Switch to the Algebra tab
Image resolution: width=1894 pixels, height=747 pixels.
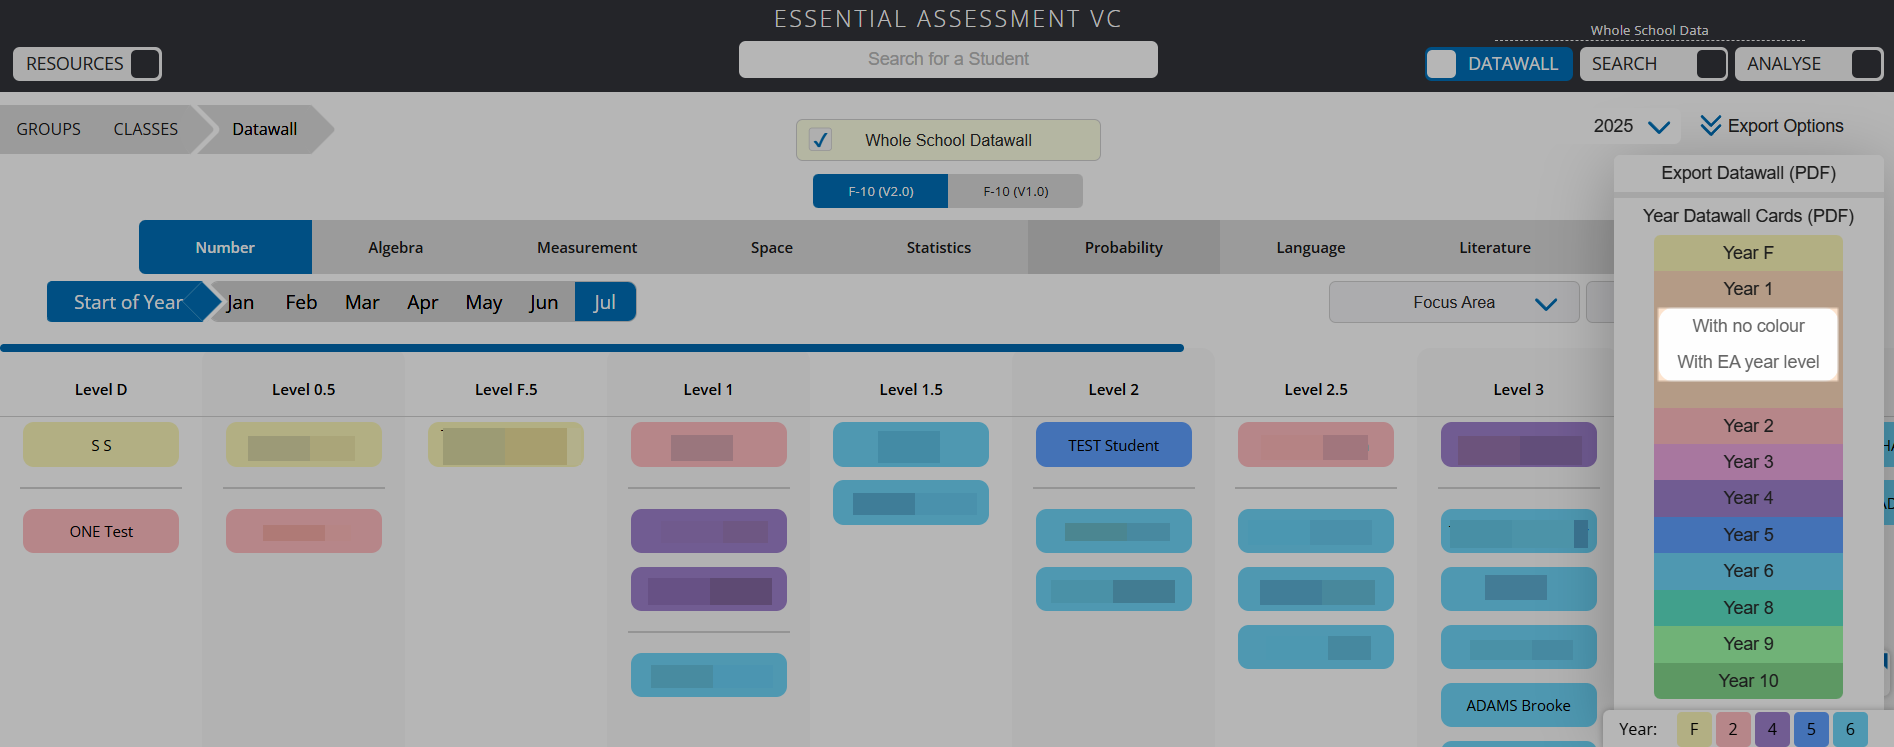(396, 247)
